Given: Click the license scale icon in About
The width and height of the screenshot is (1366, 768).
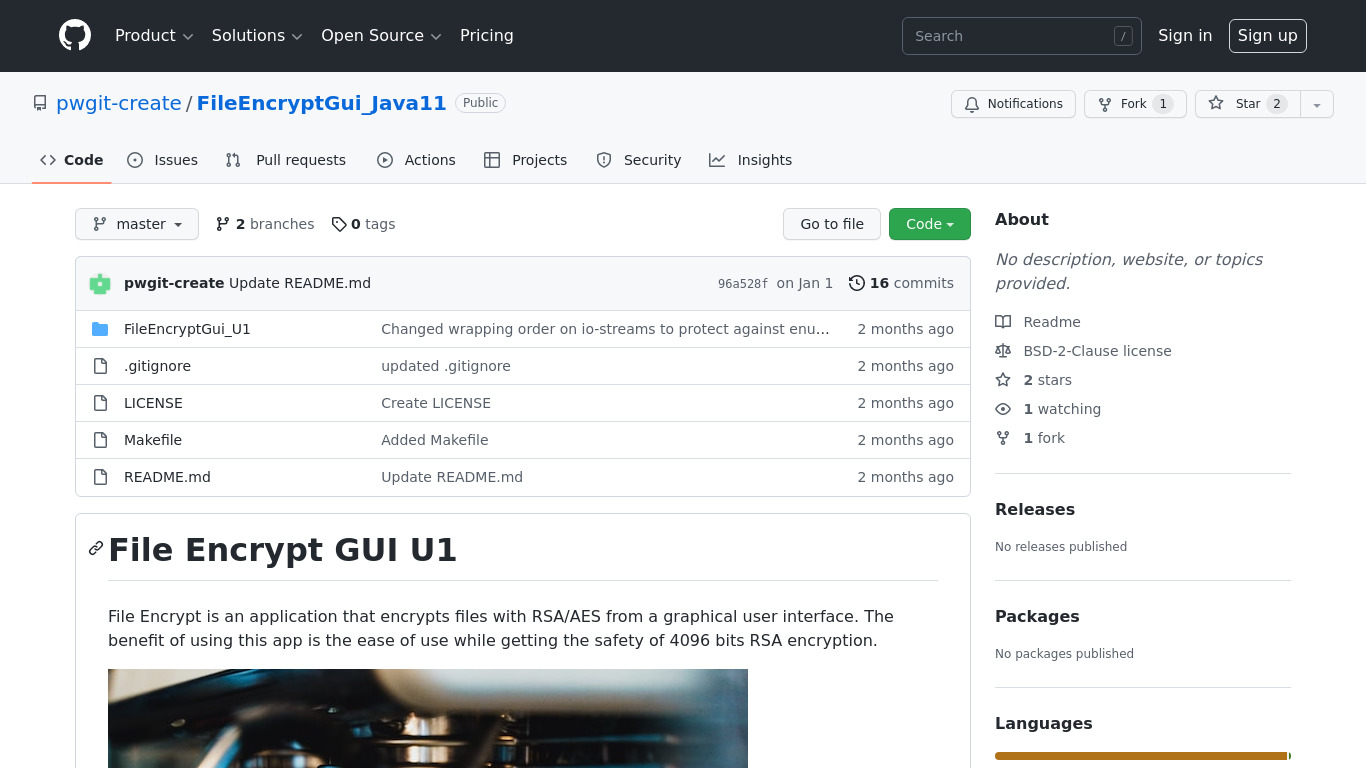Looking at the screenshot, I should [x=1003, y=351].
